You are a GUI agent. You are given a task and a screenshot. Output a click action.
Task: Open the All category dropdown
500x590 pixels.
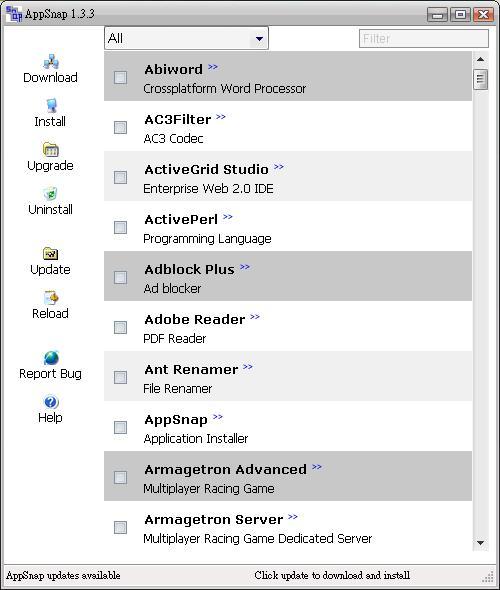[x=186, y=38]
